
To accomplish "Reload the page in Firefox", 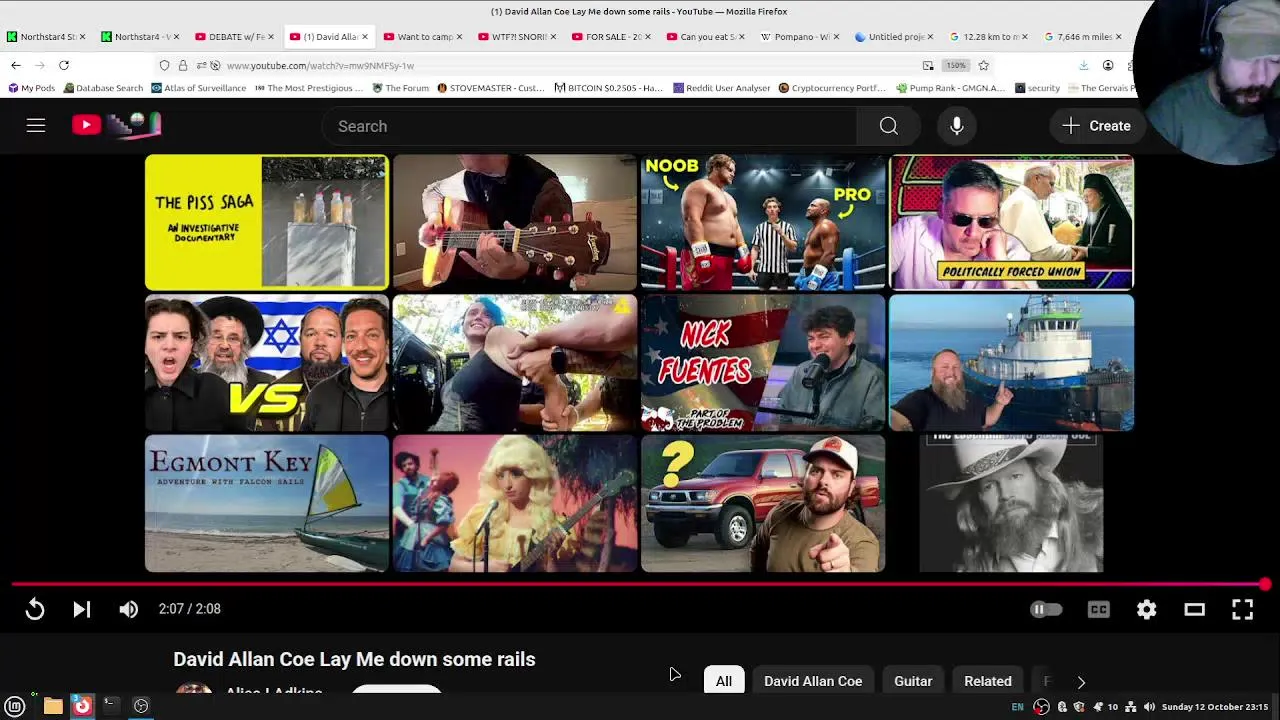I will pyautogui.click(x=64, y=65).
